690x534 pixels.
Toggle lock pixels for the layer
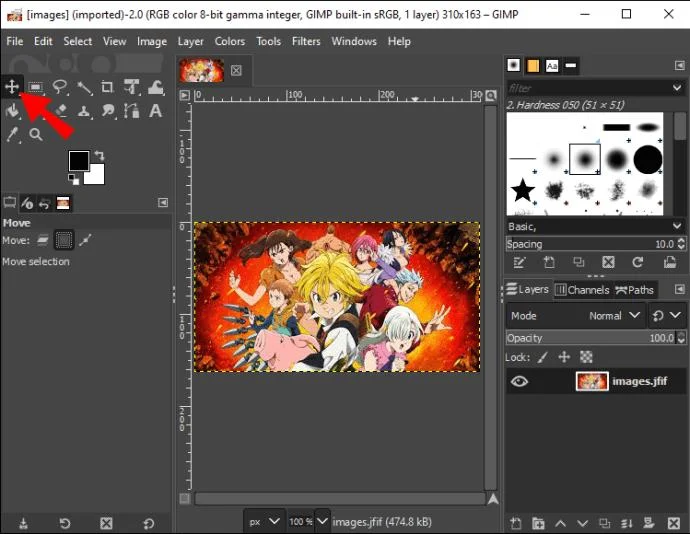pos(543,357)
